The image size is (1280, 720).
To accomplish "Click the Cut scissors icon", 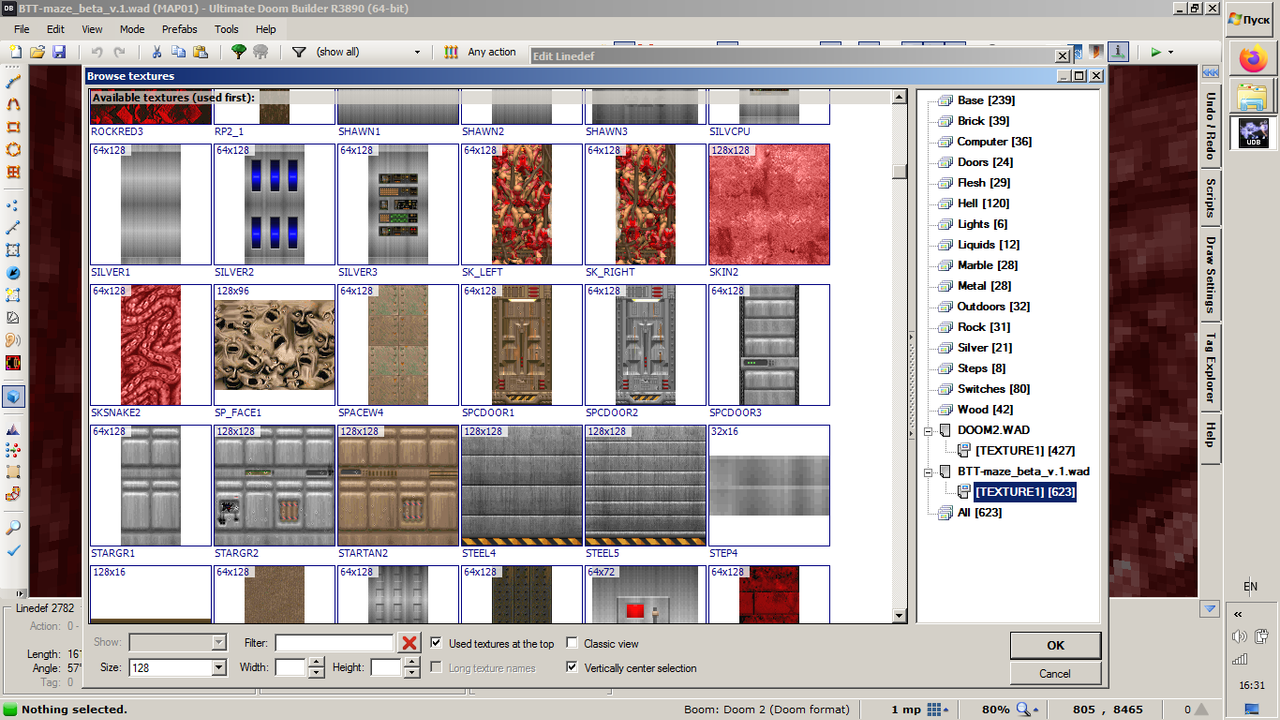I will pos(156,52).
